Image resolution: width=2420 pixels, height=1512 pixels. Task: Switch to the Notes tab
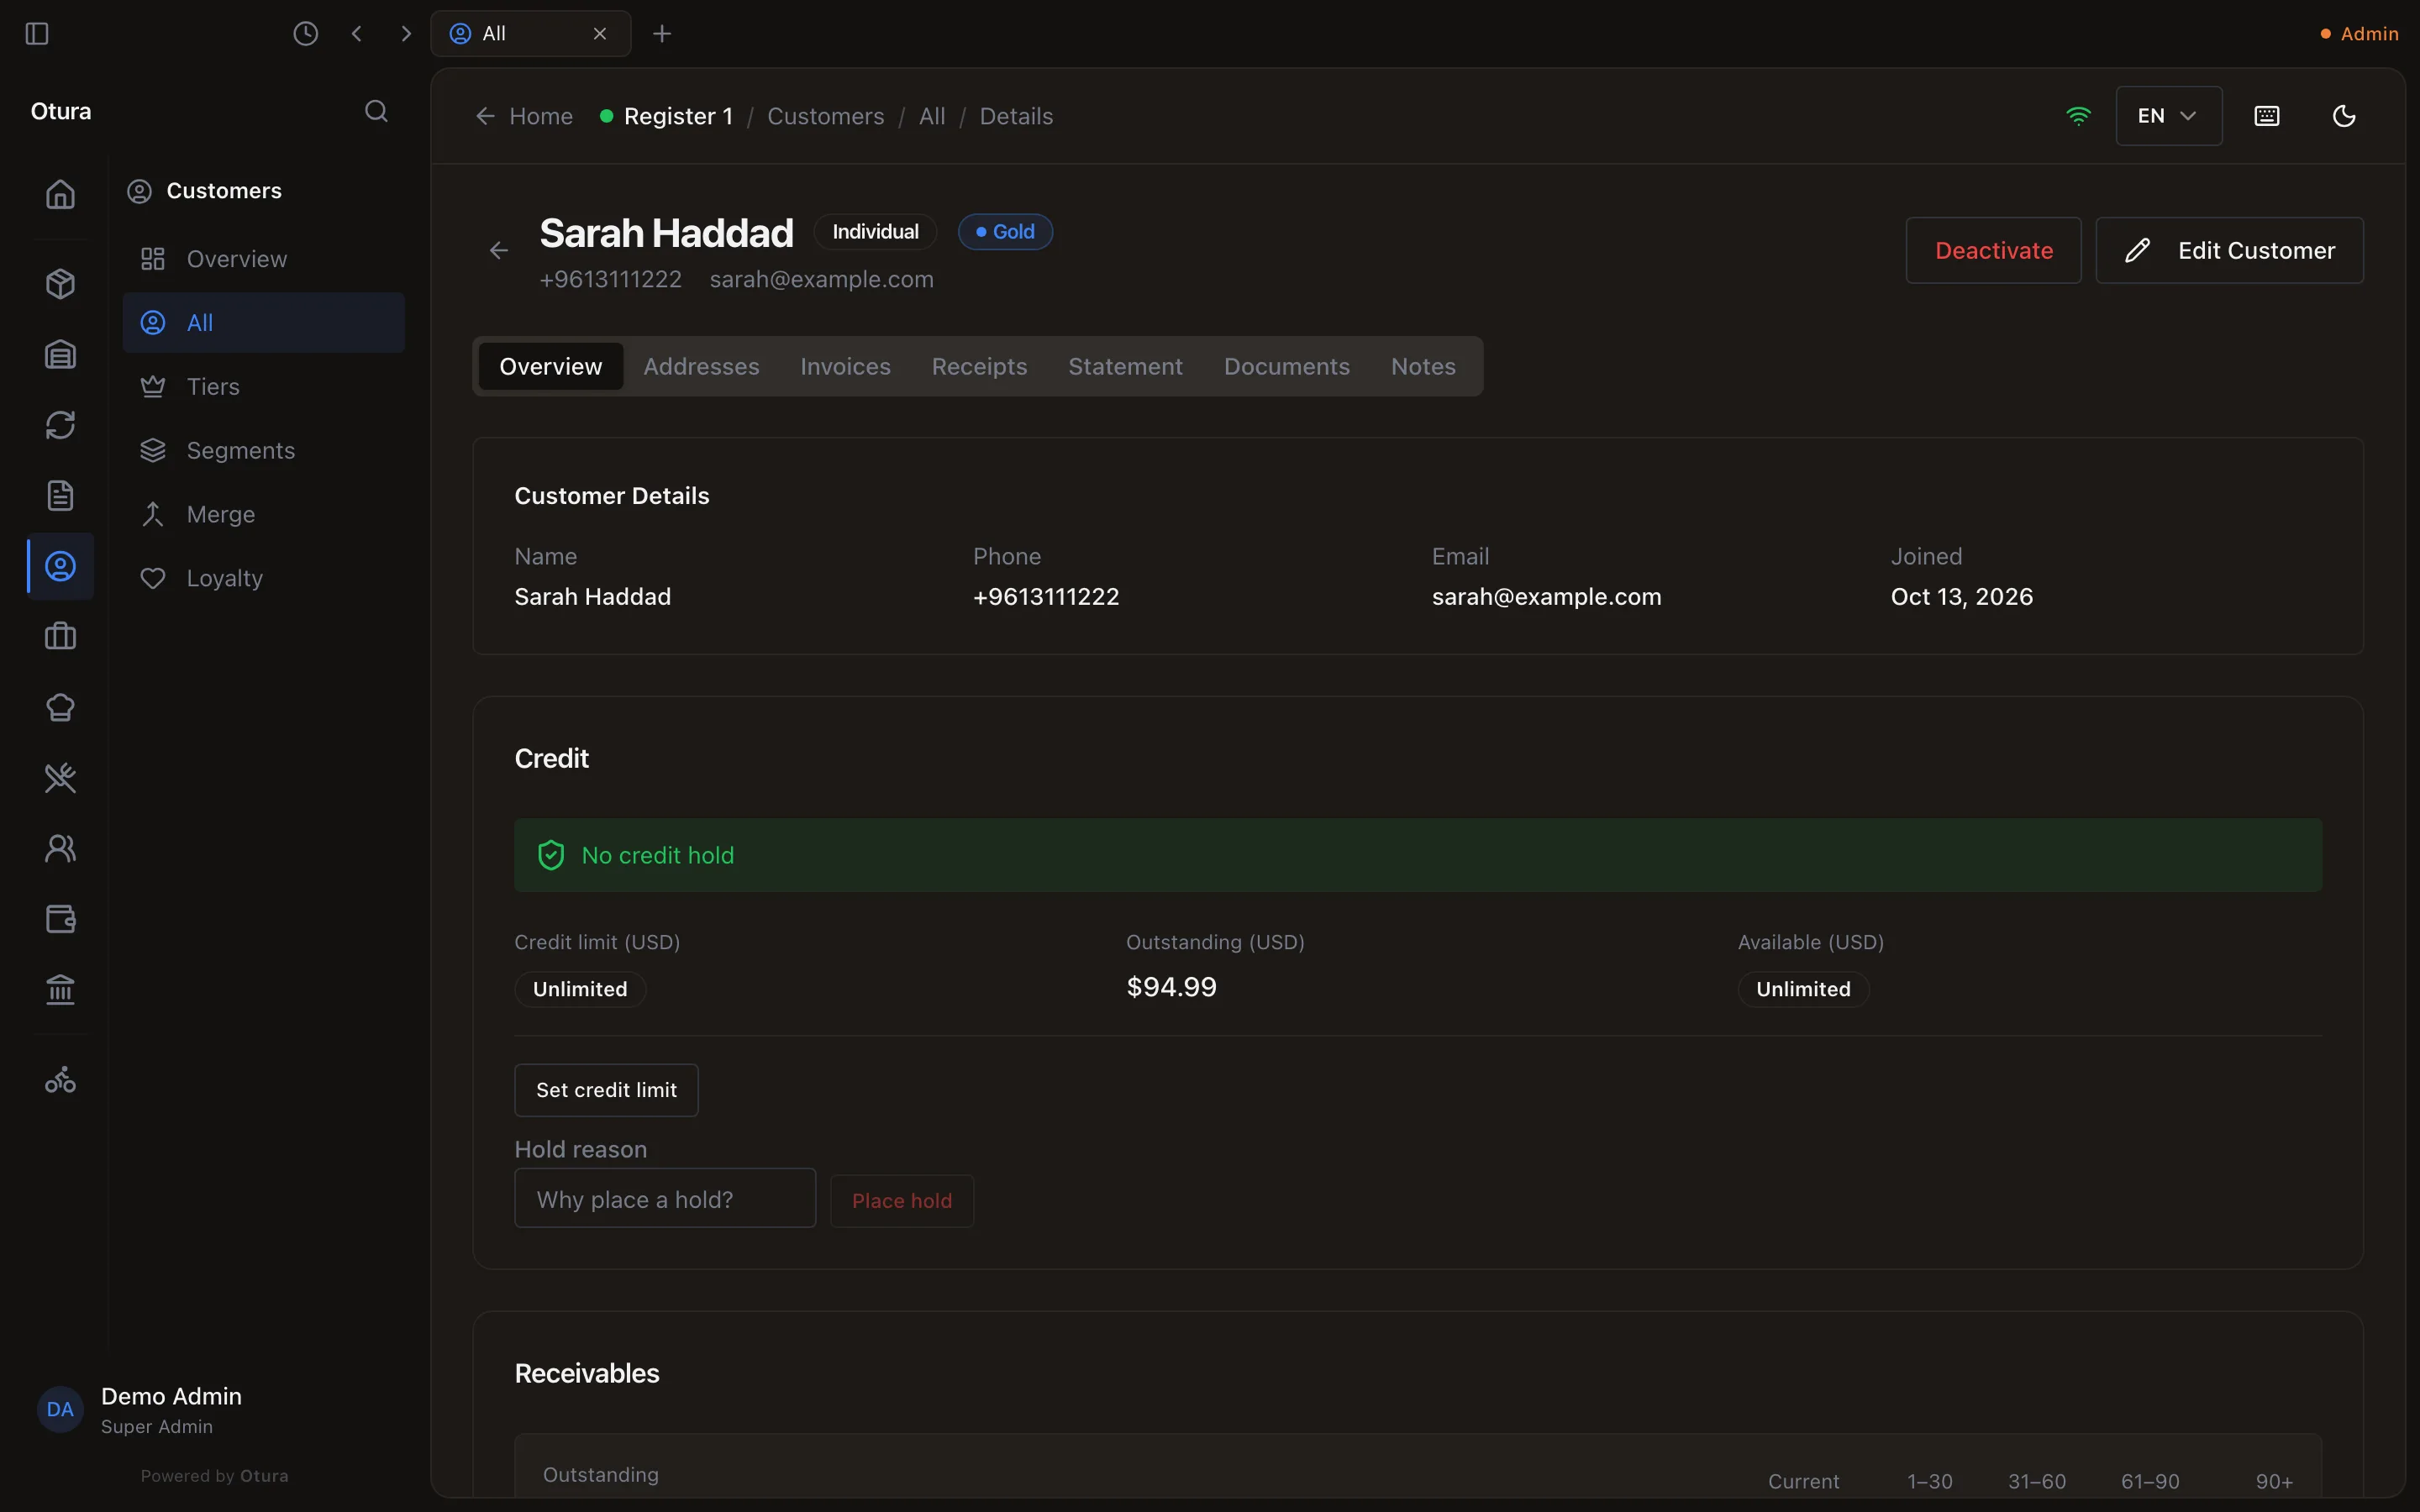pos(1422,366)
